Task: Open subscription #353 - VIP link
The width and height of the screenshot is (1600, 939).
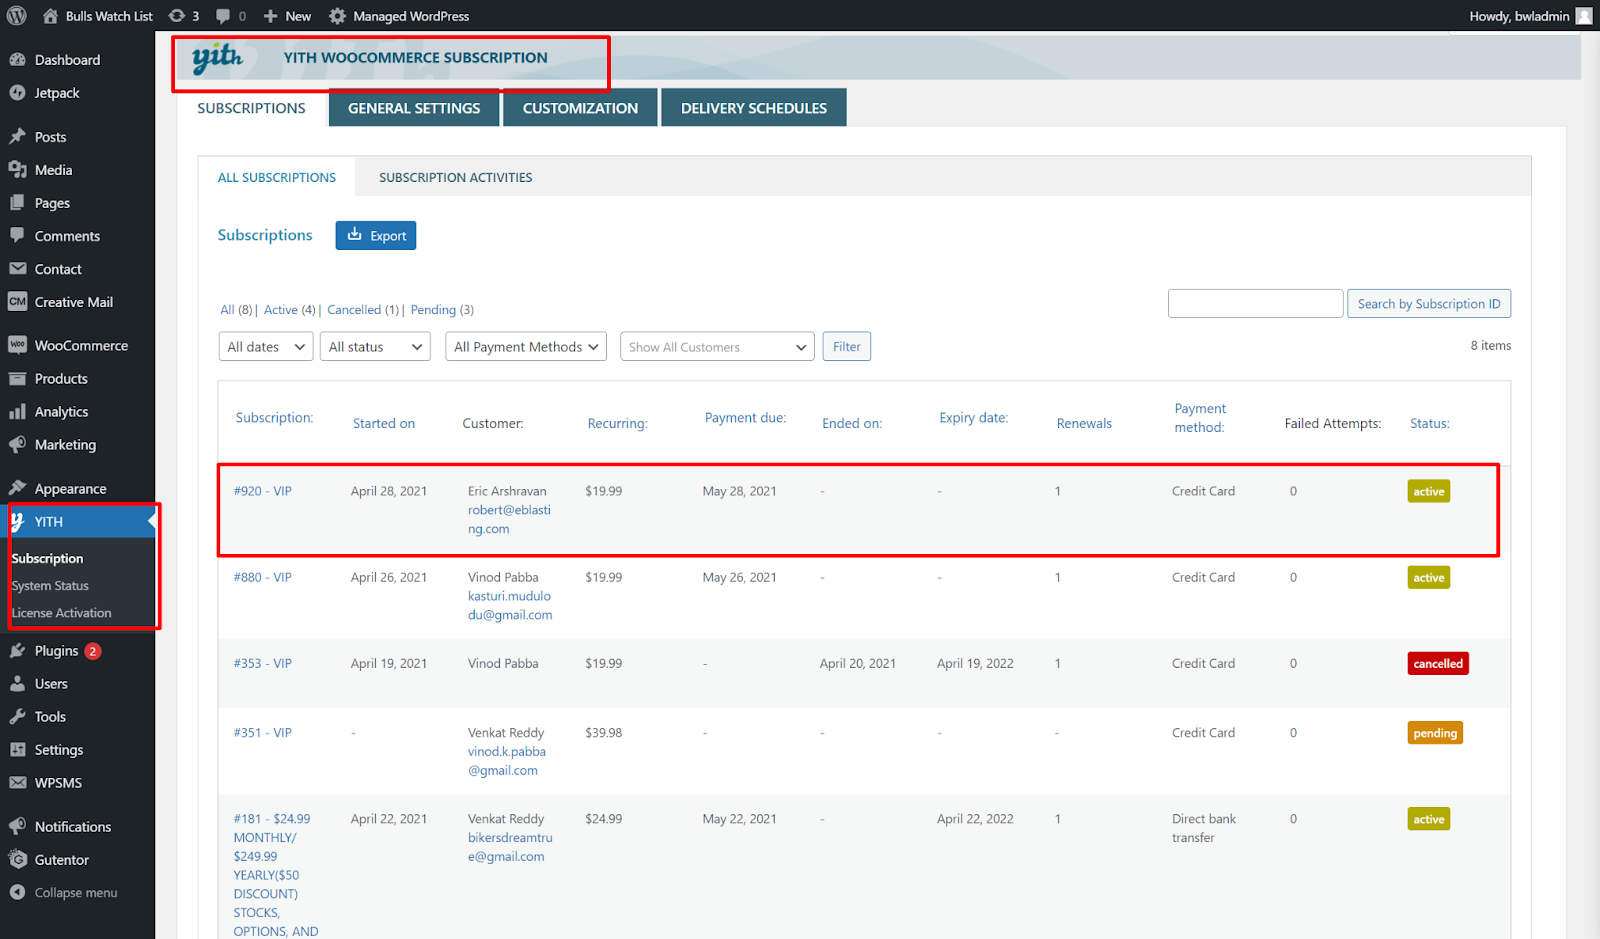Action: (263, 663)
